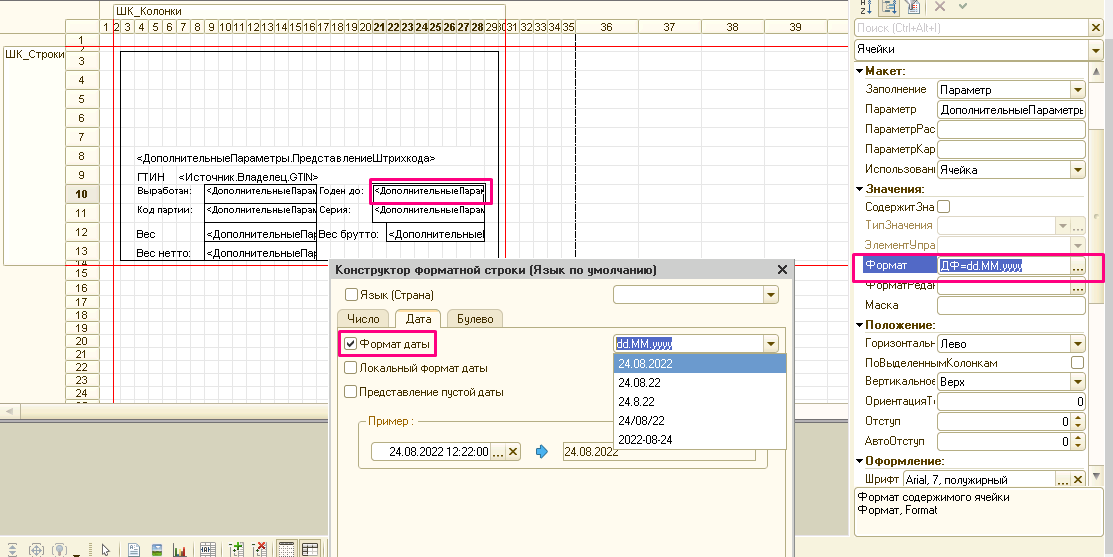1113x557 pixels.
Task: Sort properties alphabetically with A-Z icon
Action: click(865, 7)
